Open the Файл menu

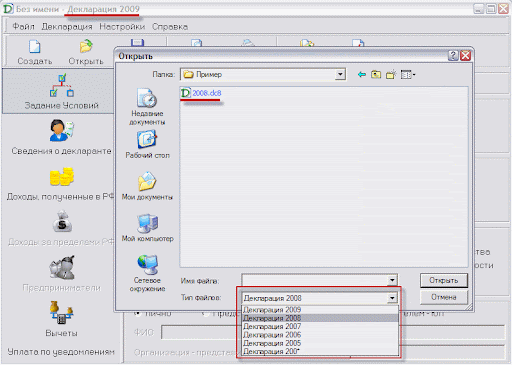point(23,26)
